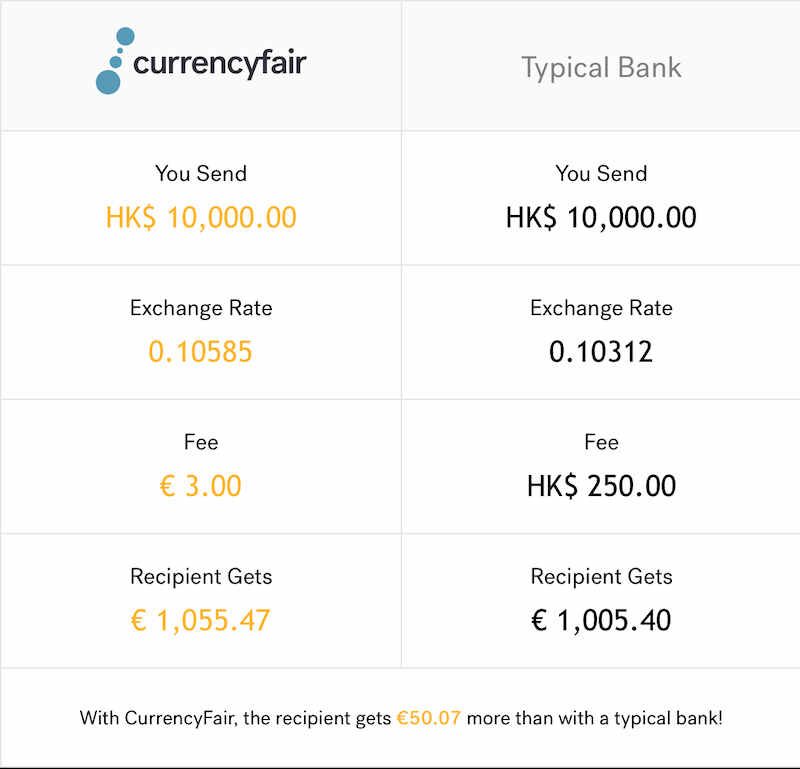Screen dimensions: 800x769
Task: Click CurrencyFair's HK$ 10,000.00 send amount
Action: (x=201, y=217)
